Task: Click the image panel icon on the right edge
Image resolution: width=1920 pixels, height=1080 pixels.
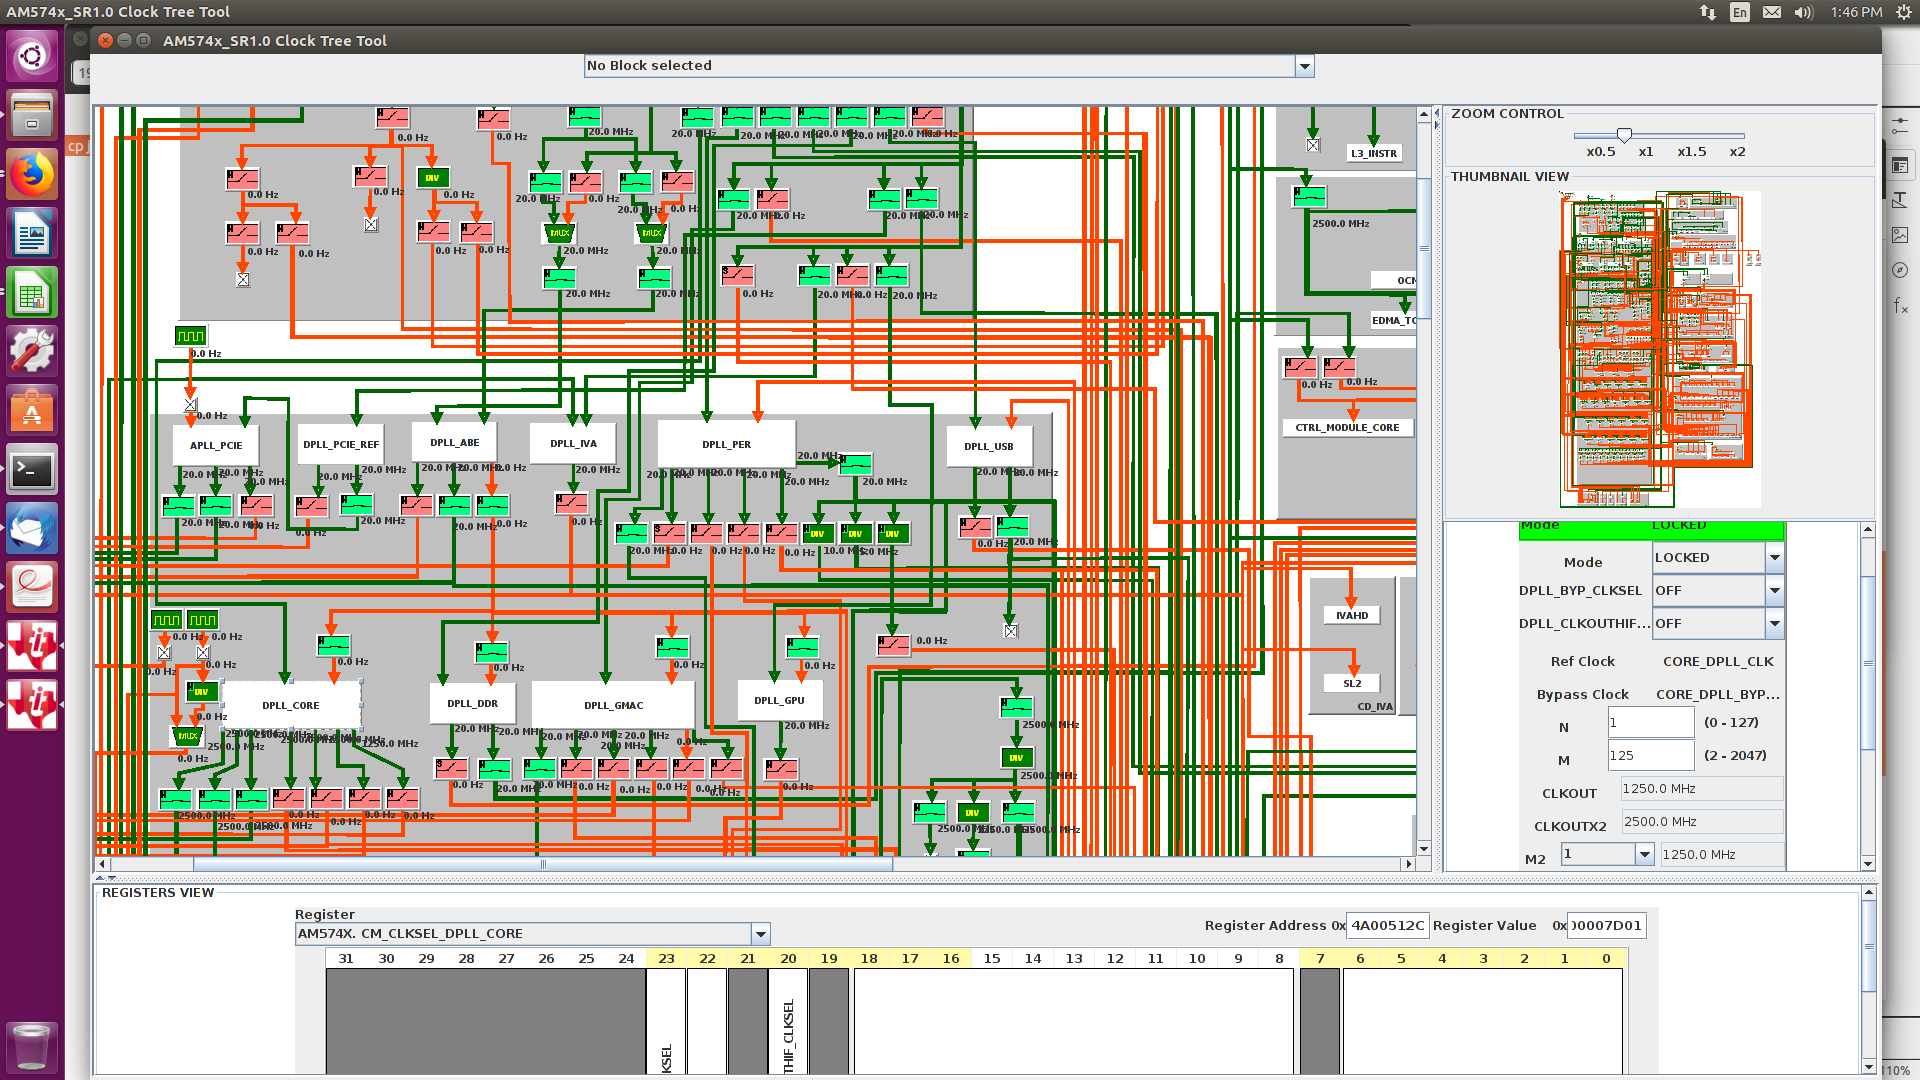Action: 1900,235
